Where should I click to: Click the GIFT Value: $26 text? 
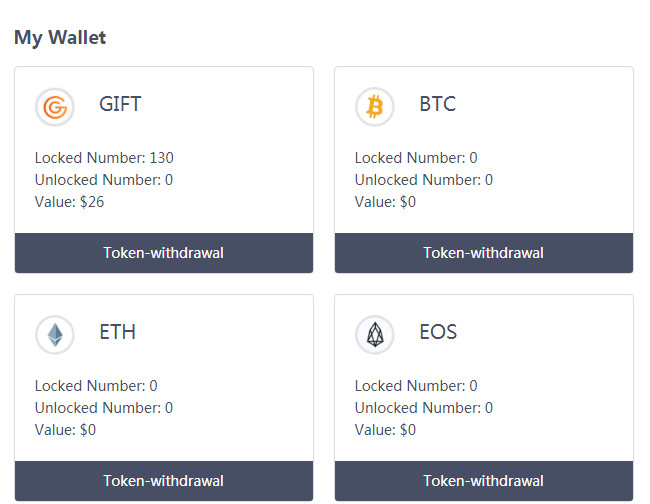[x=70, y=202]
